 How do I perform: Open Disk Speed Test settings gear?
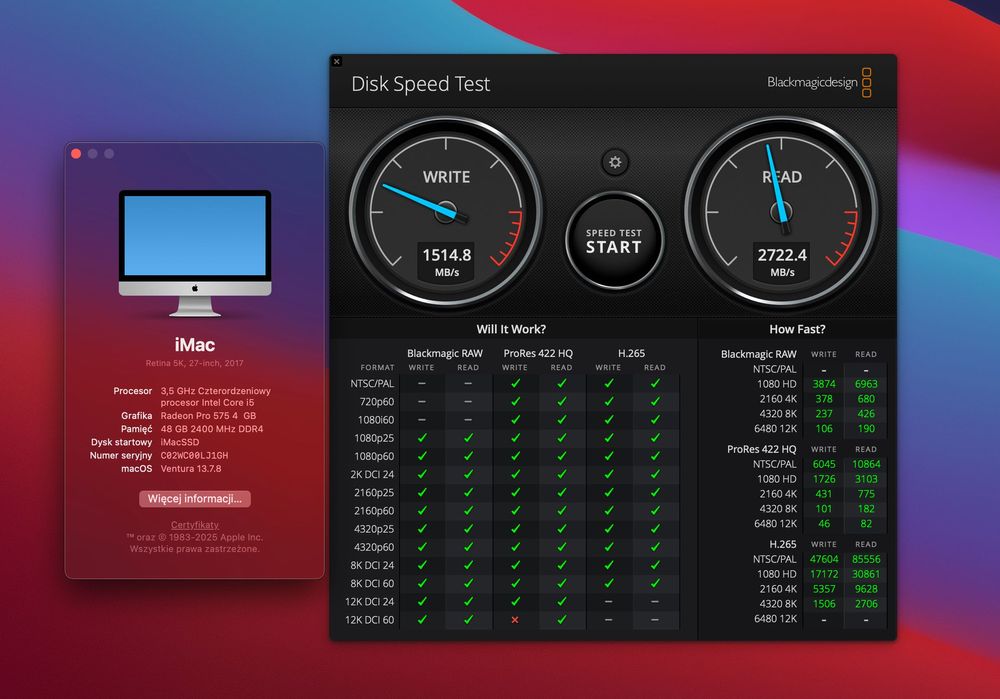(615, 162)
